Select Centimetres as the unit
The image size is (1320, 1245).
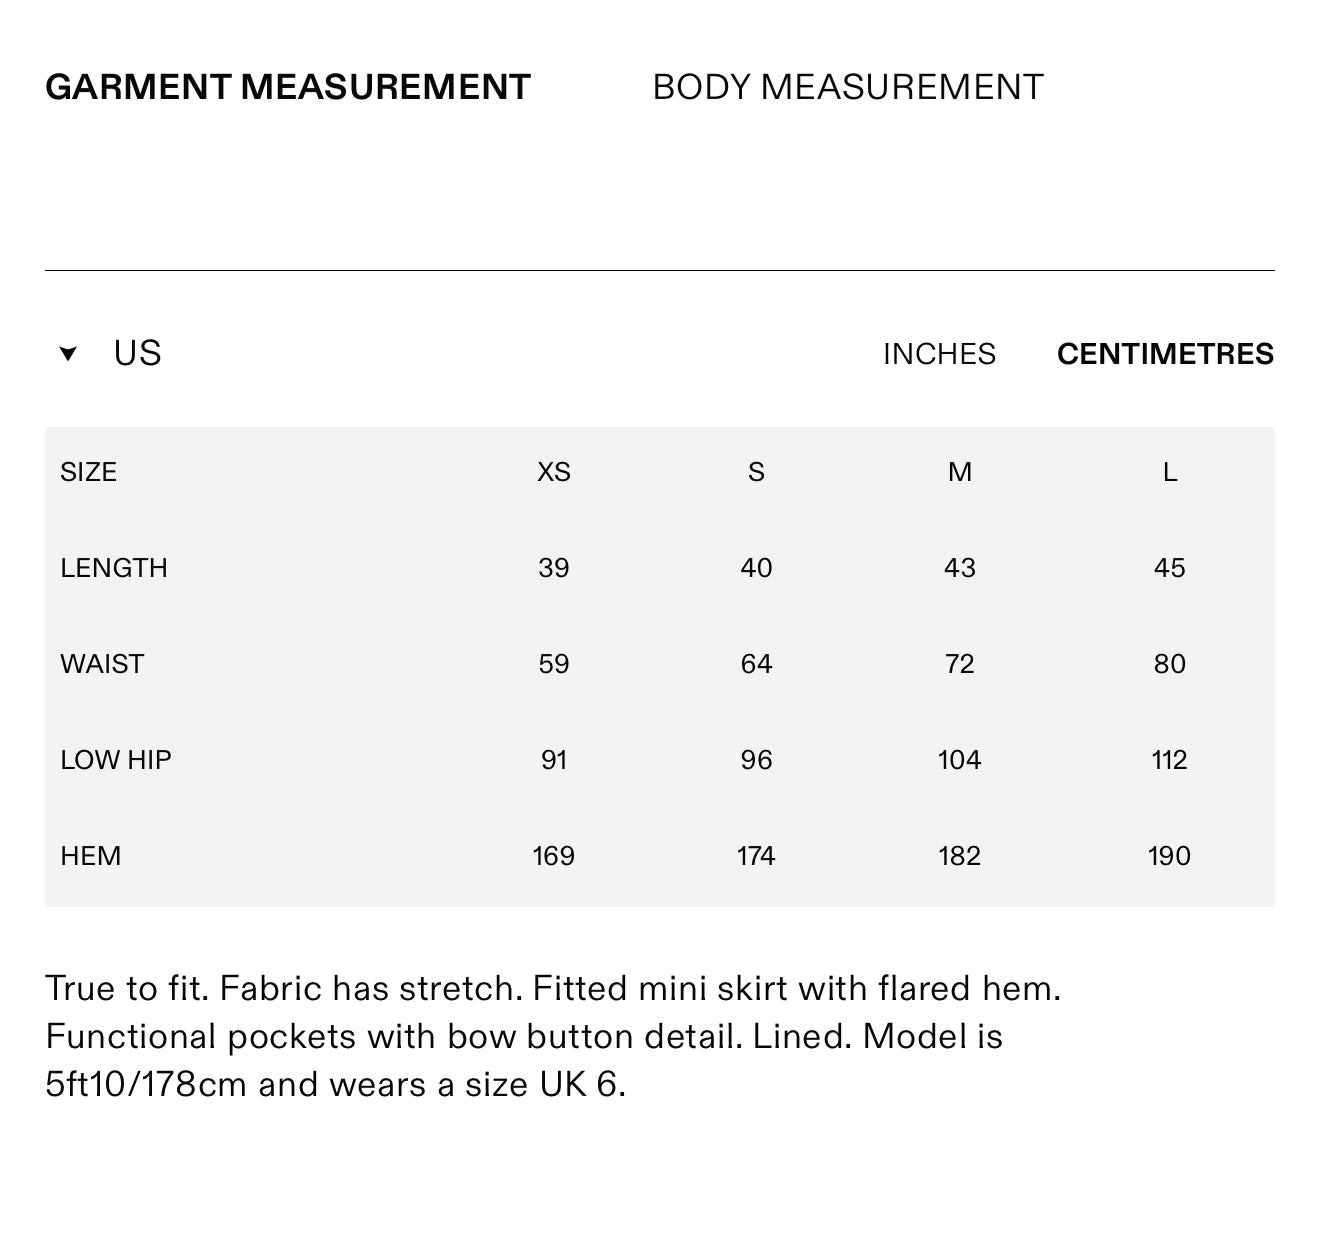pos(1165,354)
